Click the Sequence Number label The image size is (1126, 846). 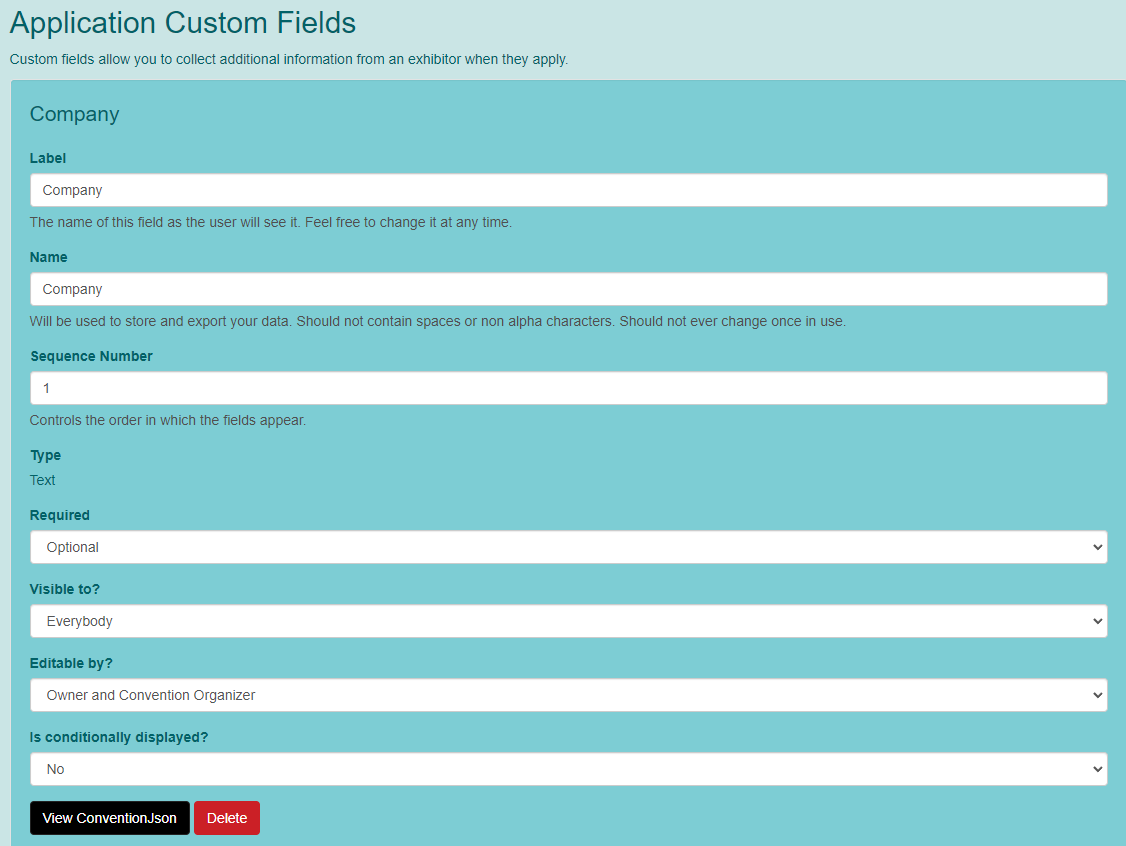(91, 356)
